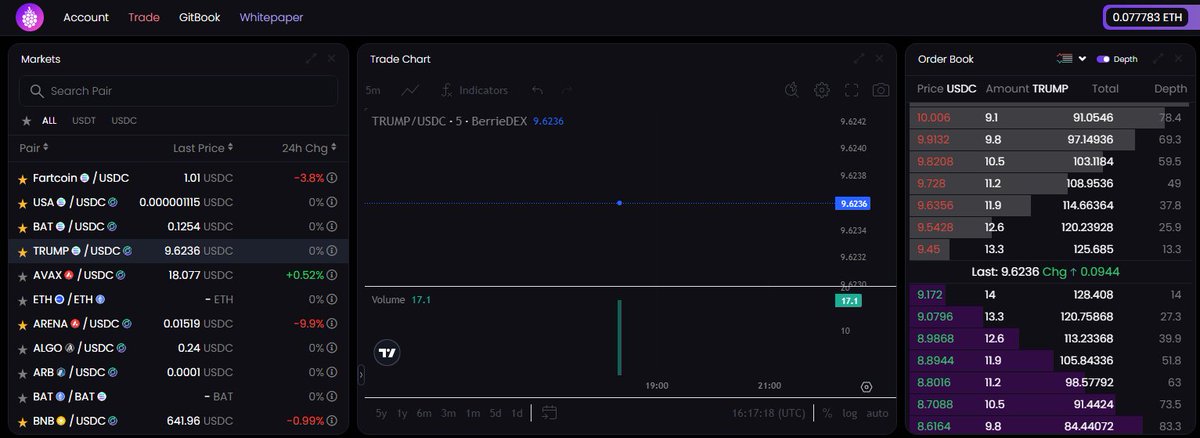Screen dimensions: 1200x438
Task: Expand the chart's drawing toolbar arrow
Action: pos(362,375)
